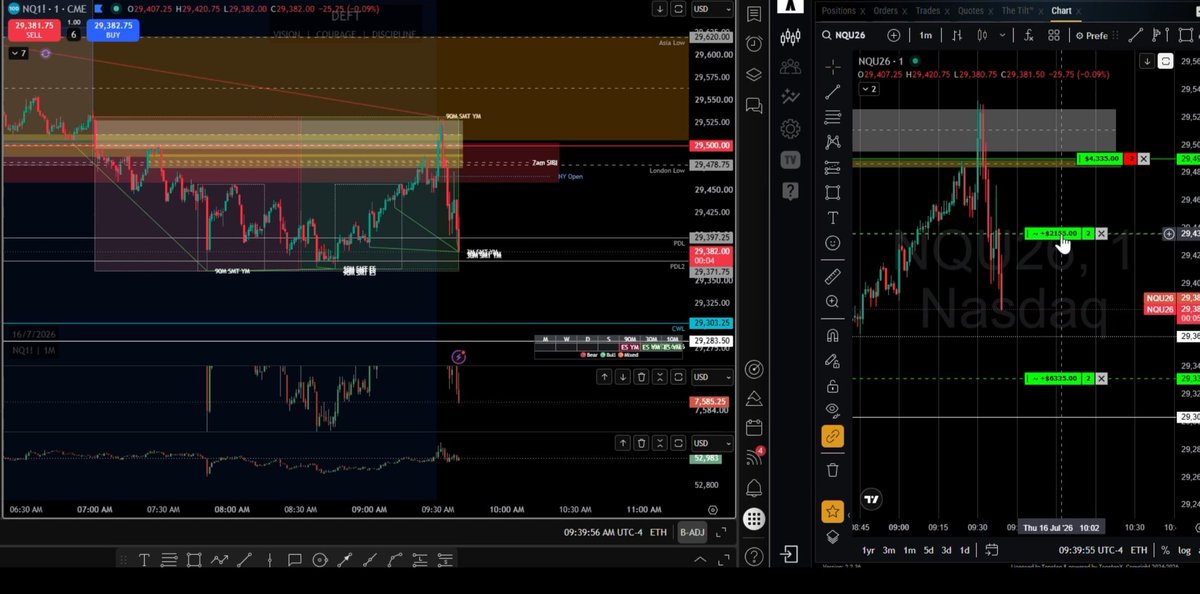Expand indicator legend showing 2 on NQU26
1200x594 pixels.
coord(868,89)
